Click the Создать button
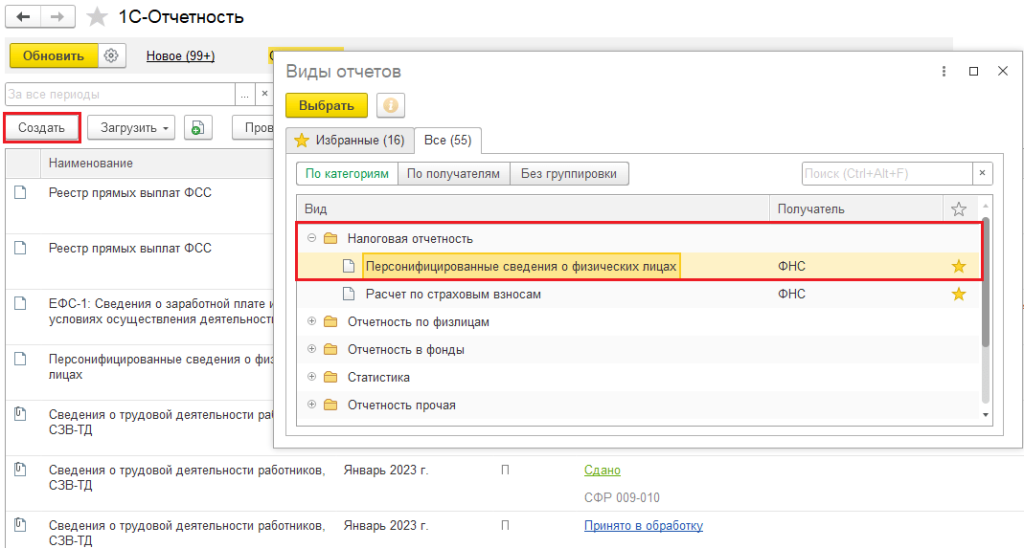The width and height of the screenshot is (1024, 548). pyautogui.click(x=42, y=128)
